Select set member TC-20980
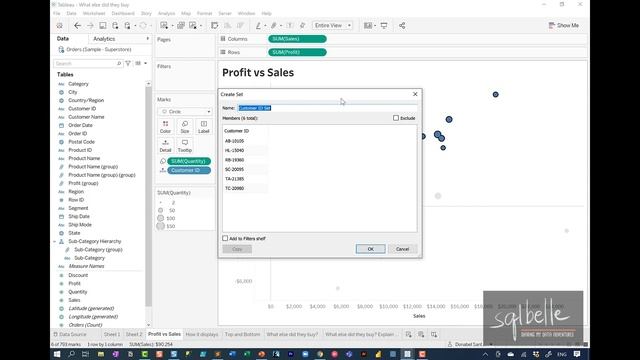This screenshot has width=640, height=360. [234, 188]
